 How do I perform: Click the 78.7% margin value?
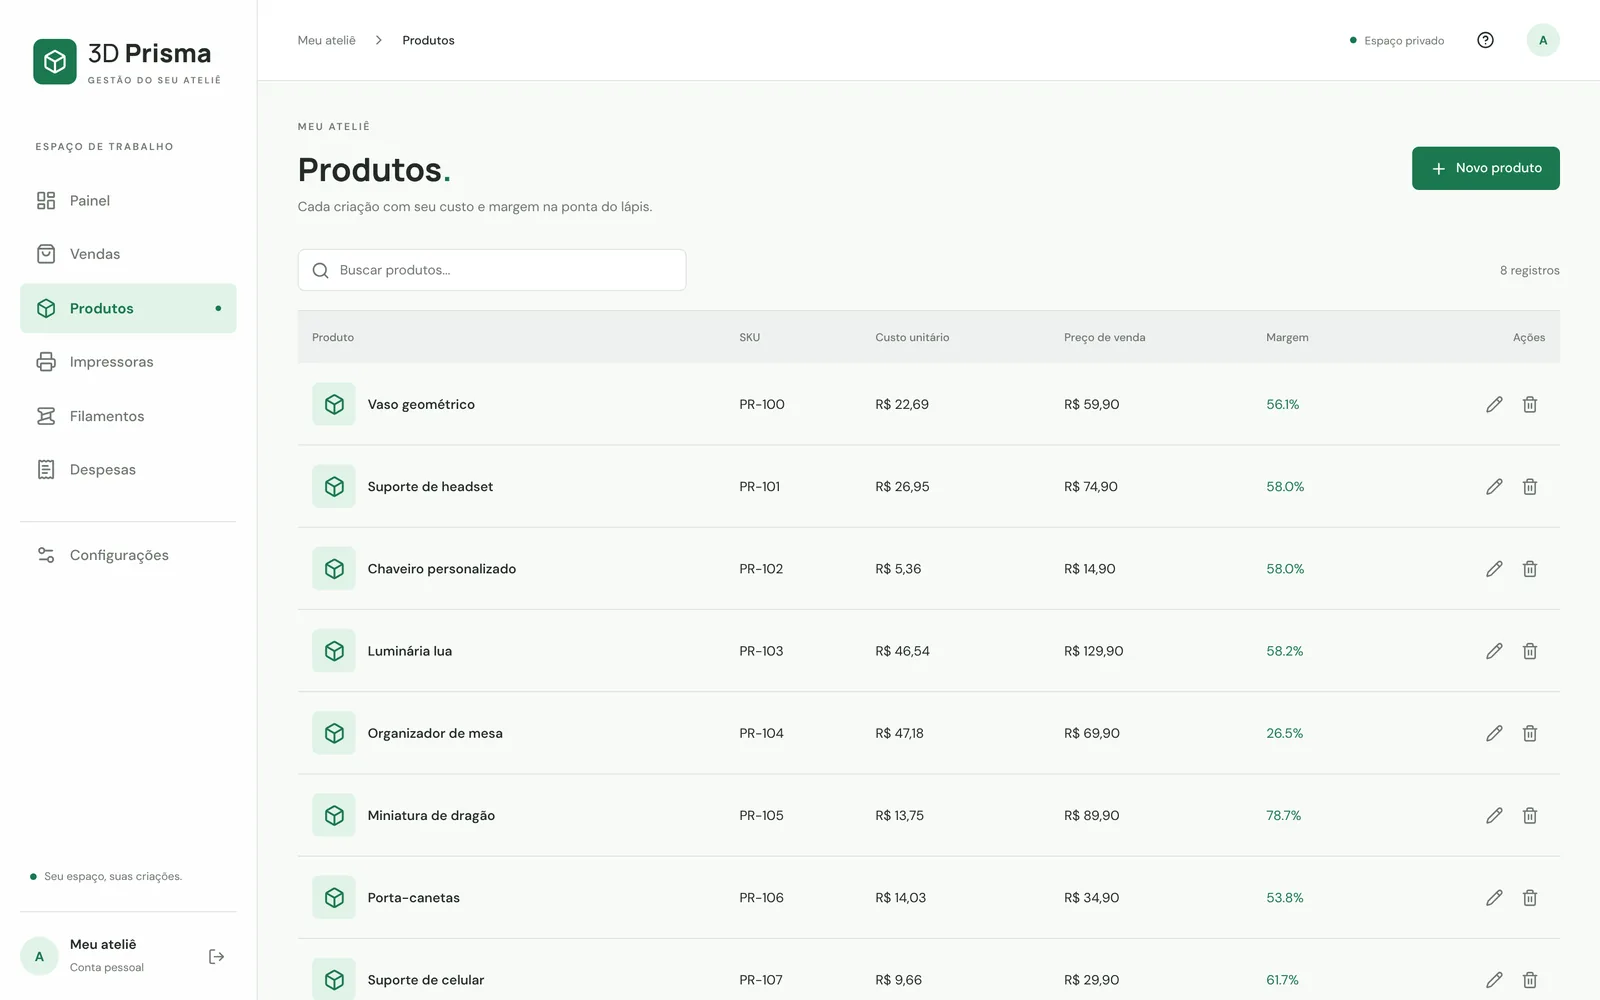1283,815
